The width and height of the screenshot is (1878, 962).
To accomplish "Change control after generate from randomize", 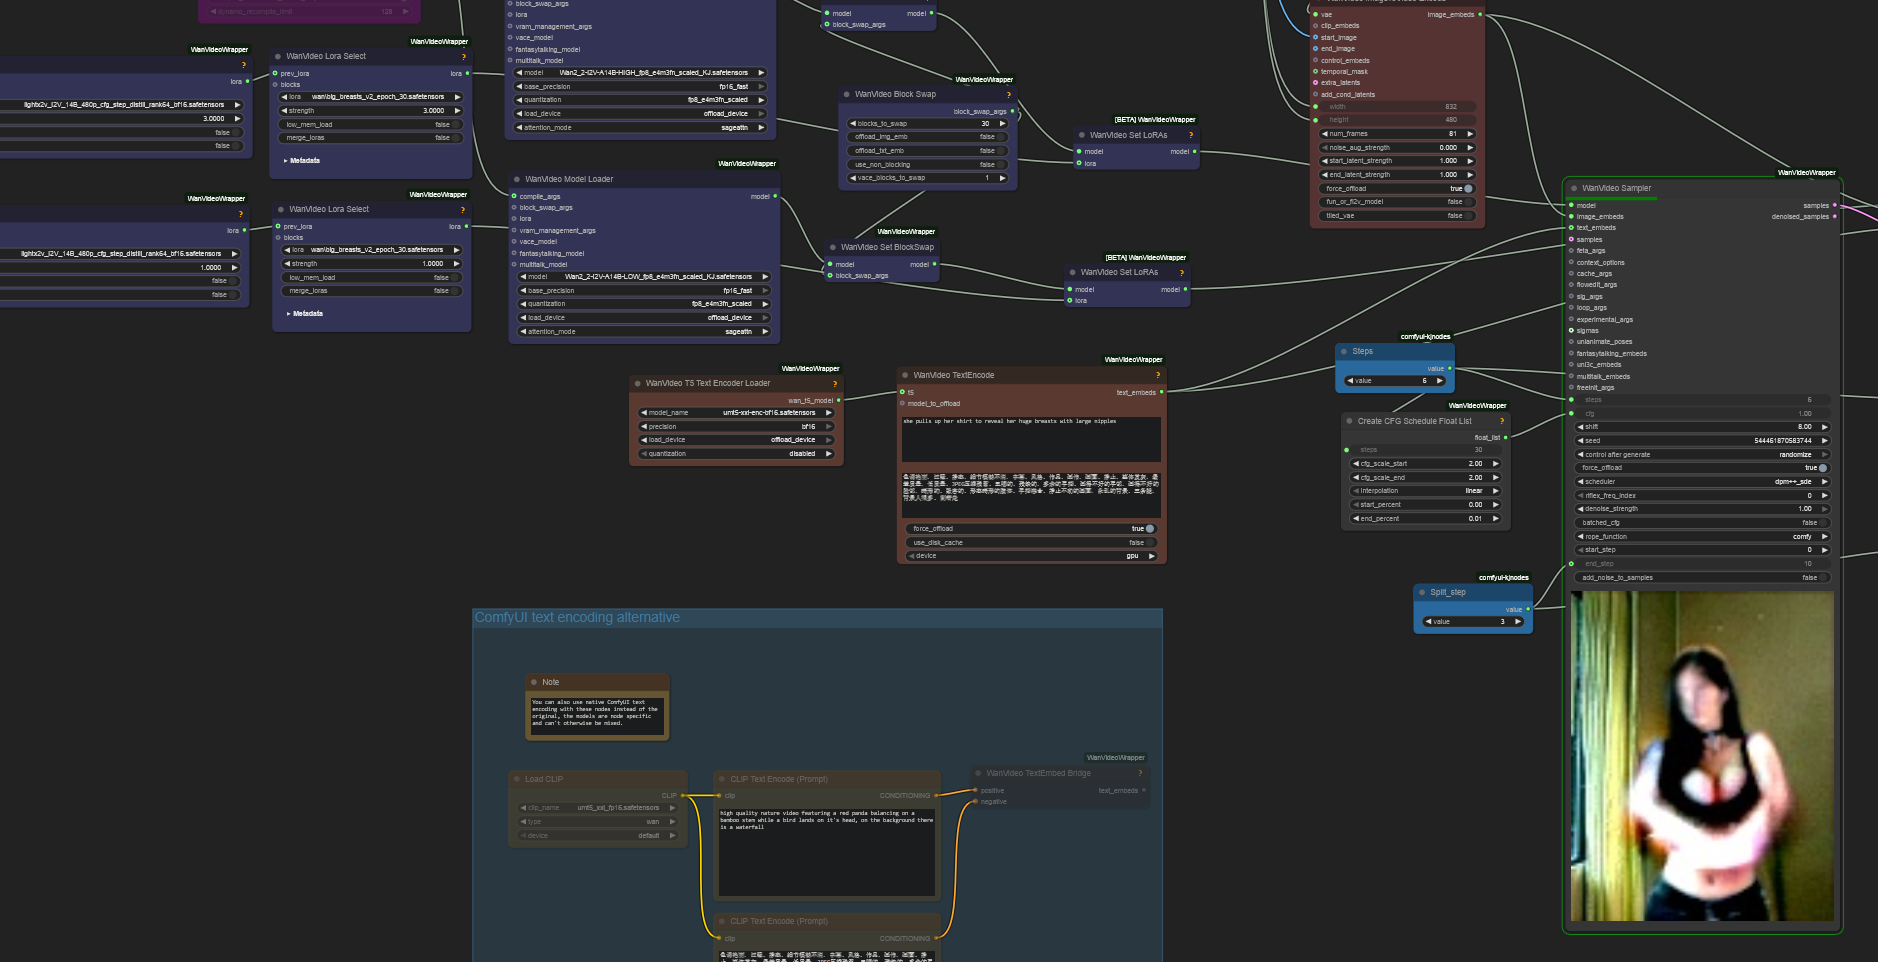I will 1703,454.
